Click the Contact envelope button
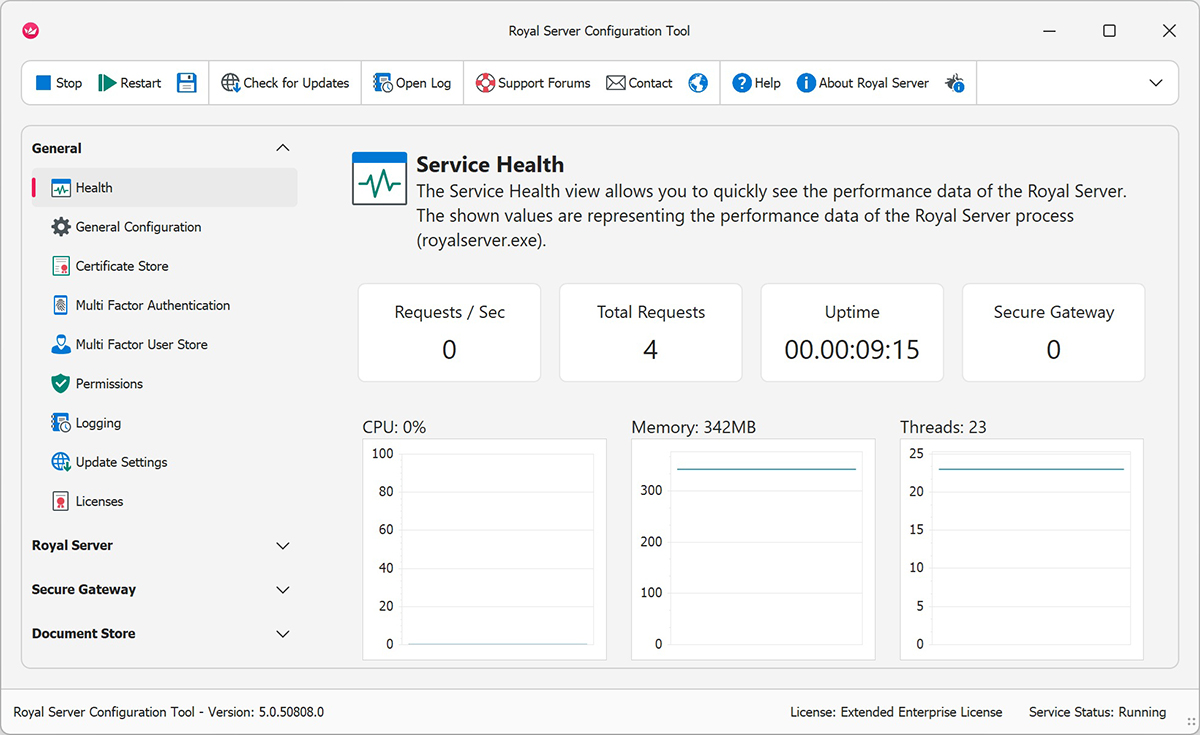Image resolution: width=1200 pixels, height=735 pixels. pos(639,83)
